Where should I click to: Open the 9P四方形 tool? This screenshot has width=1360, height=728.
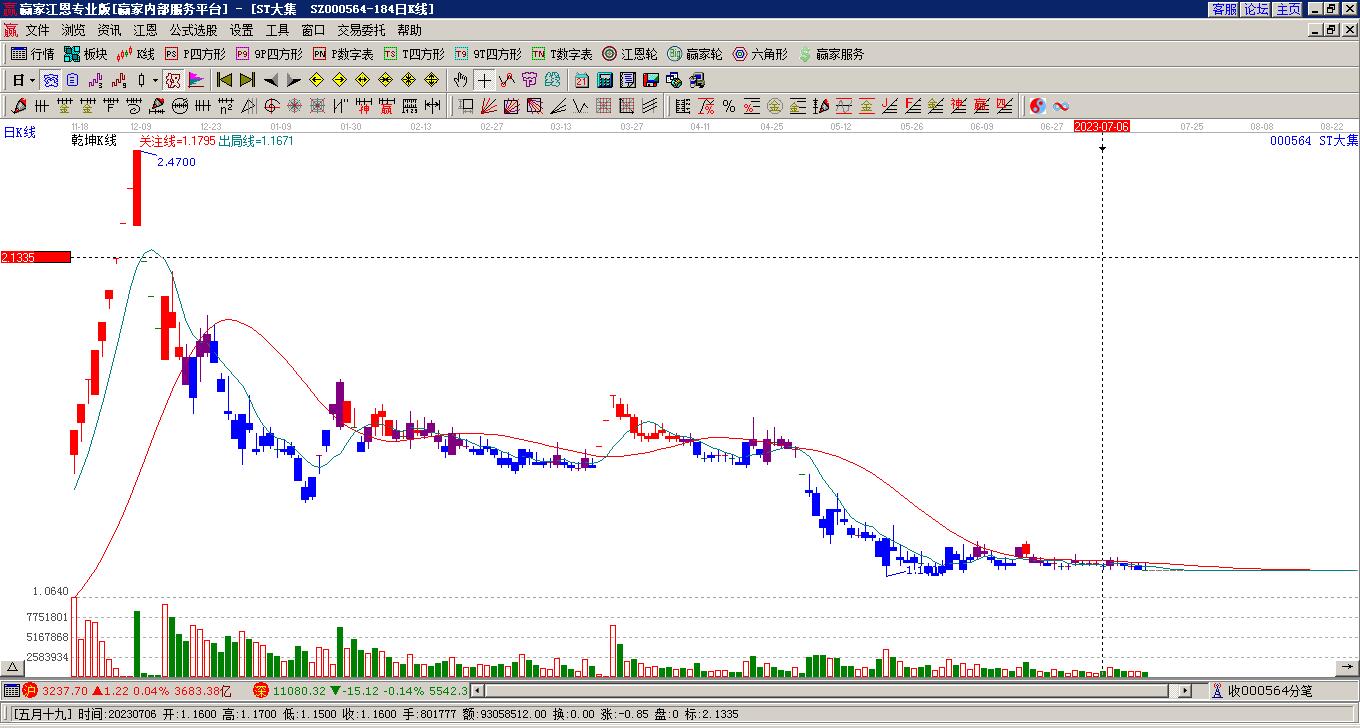click(x=269, y=54)
